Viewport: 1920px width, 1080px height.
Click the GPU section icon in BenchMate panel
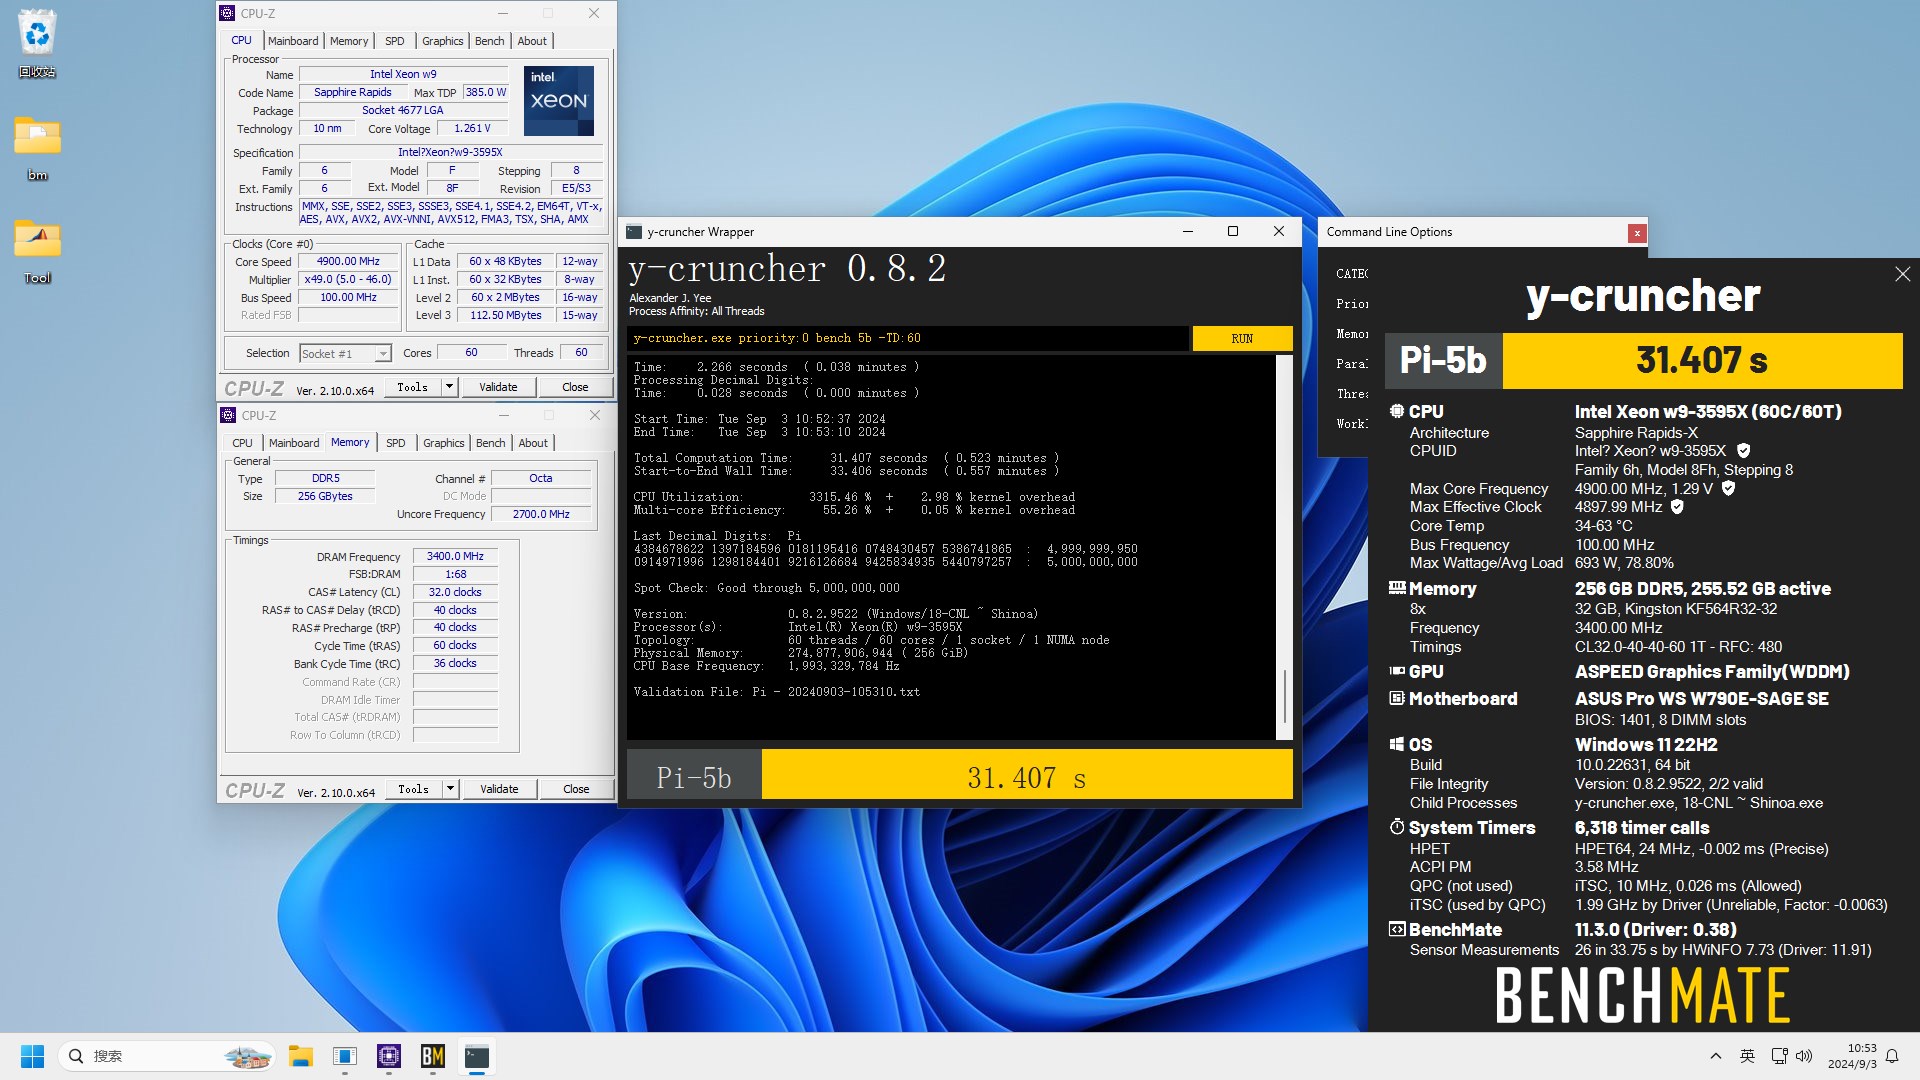[x=1397, y=671]
